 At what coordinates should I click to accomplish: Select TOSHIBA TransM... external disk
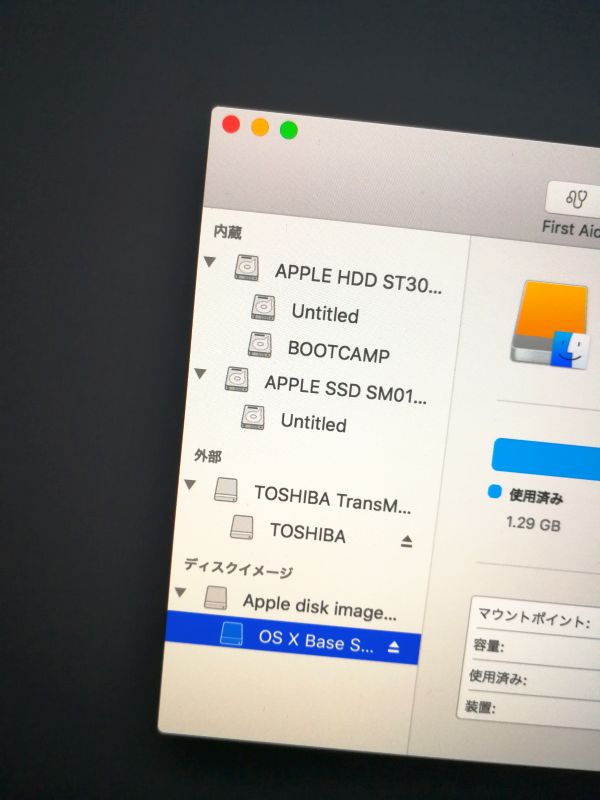[333, 499]
